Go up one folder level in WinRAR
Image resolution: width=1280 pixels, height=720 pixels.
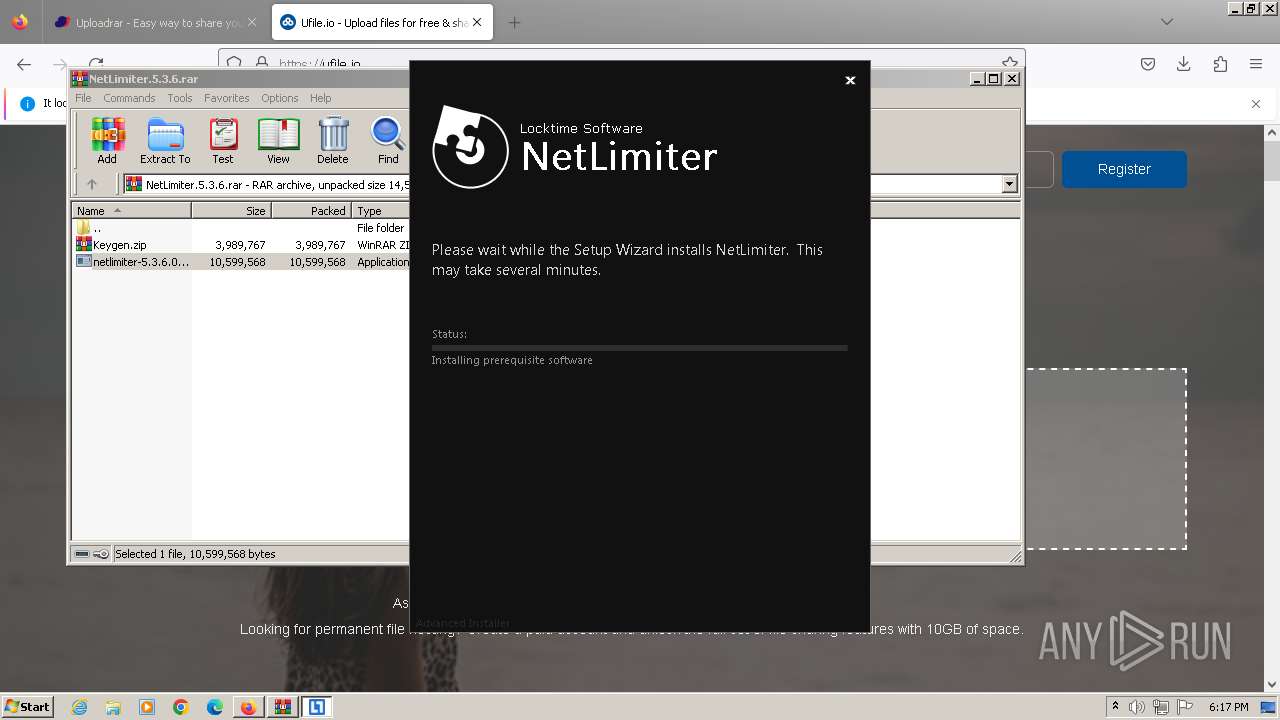pyautogui.click(x=92, y=184)
